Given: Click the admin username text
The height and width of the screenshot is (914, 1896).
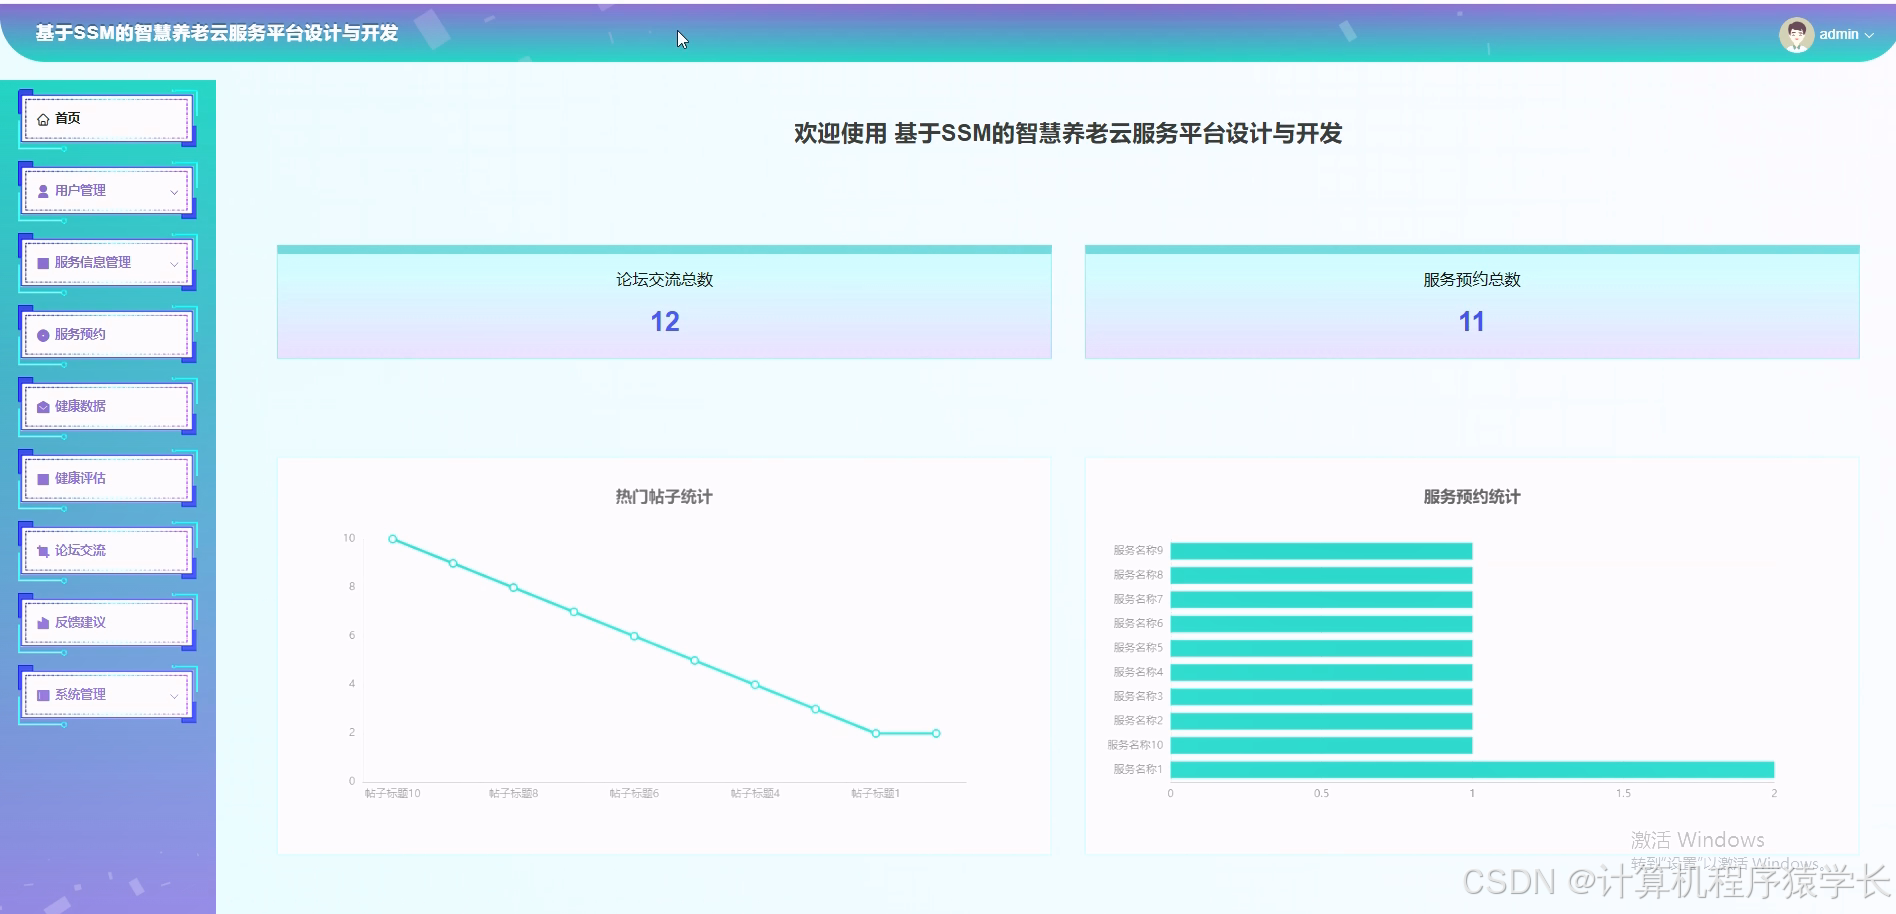Looking at the screenshot, I should tap(1838, 34).
